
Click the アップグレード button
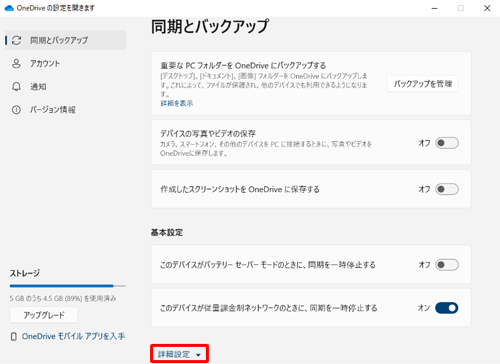[x=44, y=315]
